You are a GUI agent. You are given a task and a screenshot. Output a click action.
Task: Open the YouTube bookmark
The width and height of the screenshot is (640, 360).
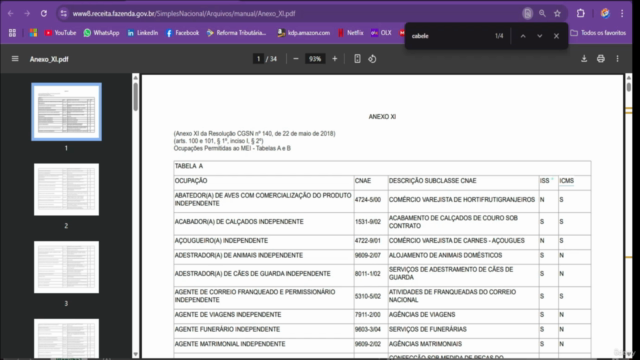60,33
